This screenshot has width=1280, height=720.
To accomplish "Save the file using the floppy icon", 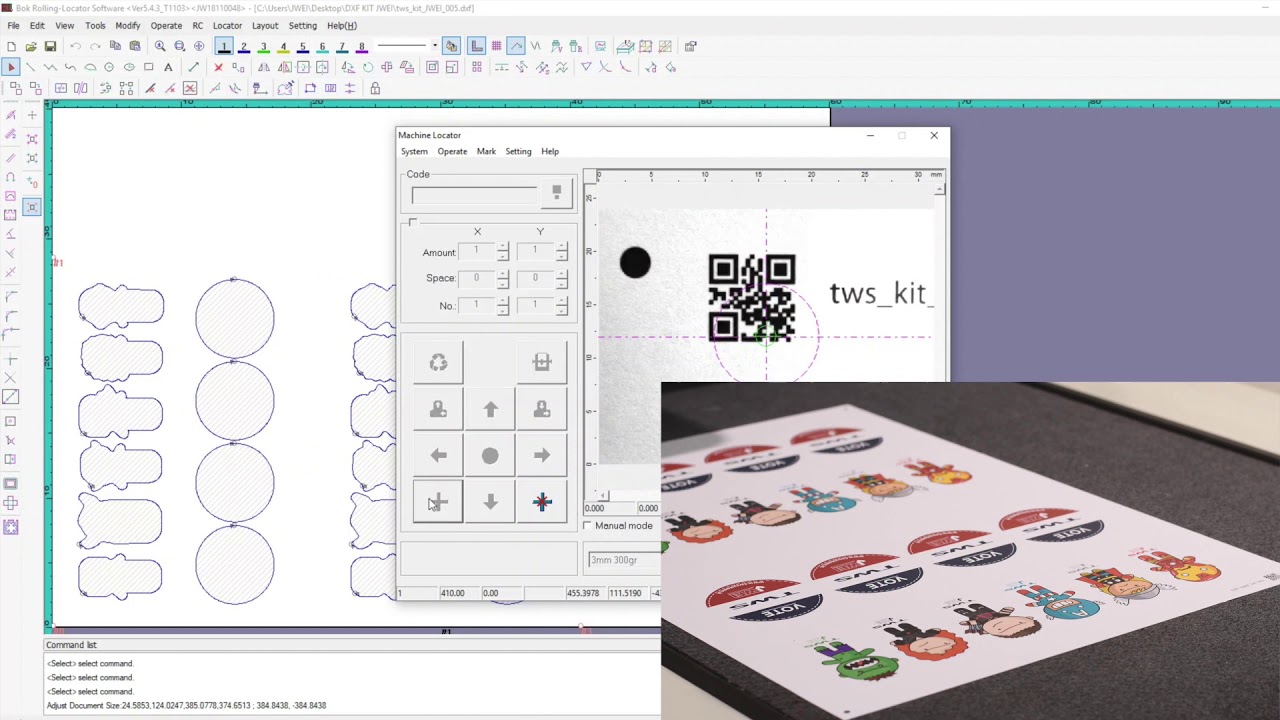I will click(50, 46).
